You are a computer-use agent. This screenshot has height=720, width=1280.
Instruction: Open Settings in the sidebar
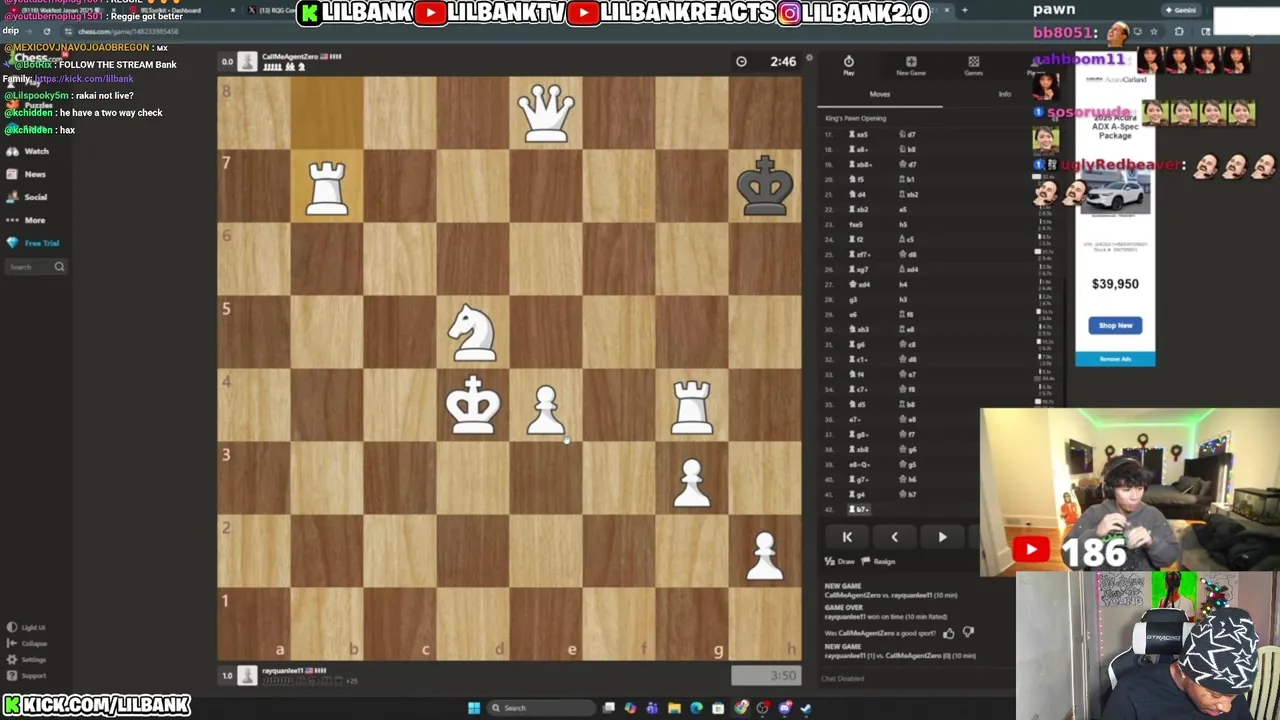click(x=27, y=659)
